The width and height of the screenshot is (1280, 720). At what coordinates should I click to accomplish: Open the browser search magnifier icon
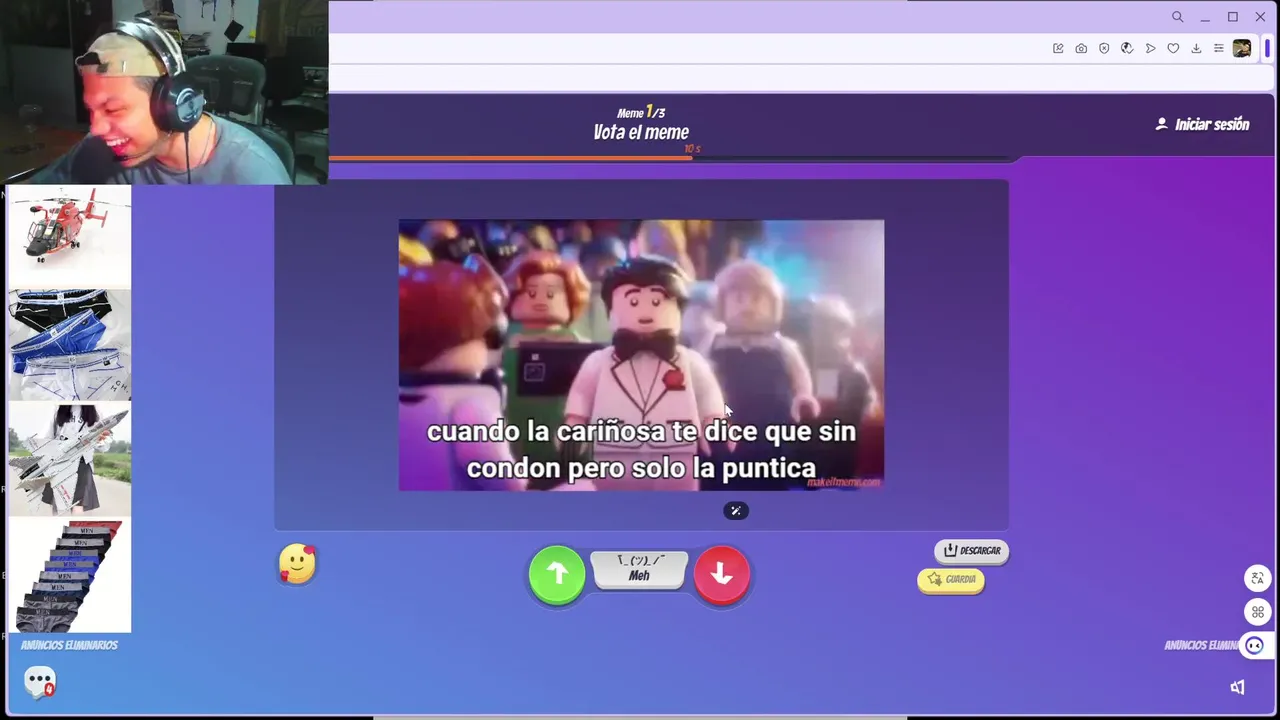(x=1177, y=17)
